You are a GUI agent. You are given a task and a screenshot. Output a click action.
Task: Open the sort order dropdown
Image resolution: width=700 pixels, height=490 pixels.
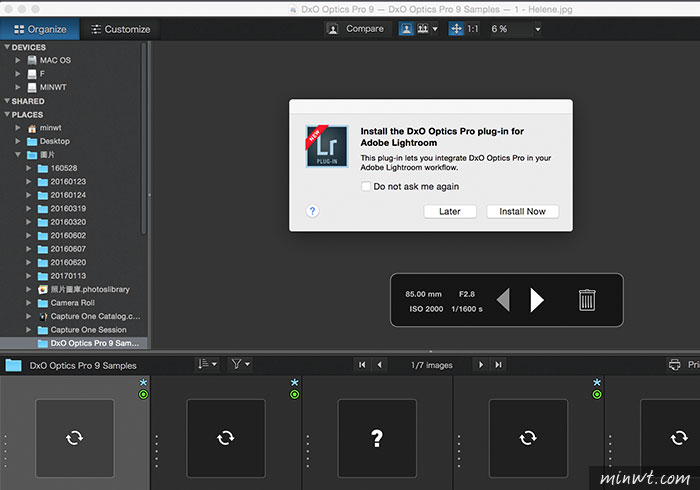(x=207, y=364)
